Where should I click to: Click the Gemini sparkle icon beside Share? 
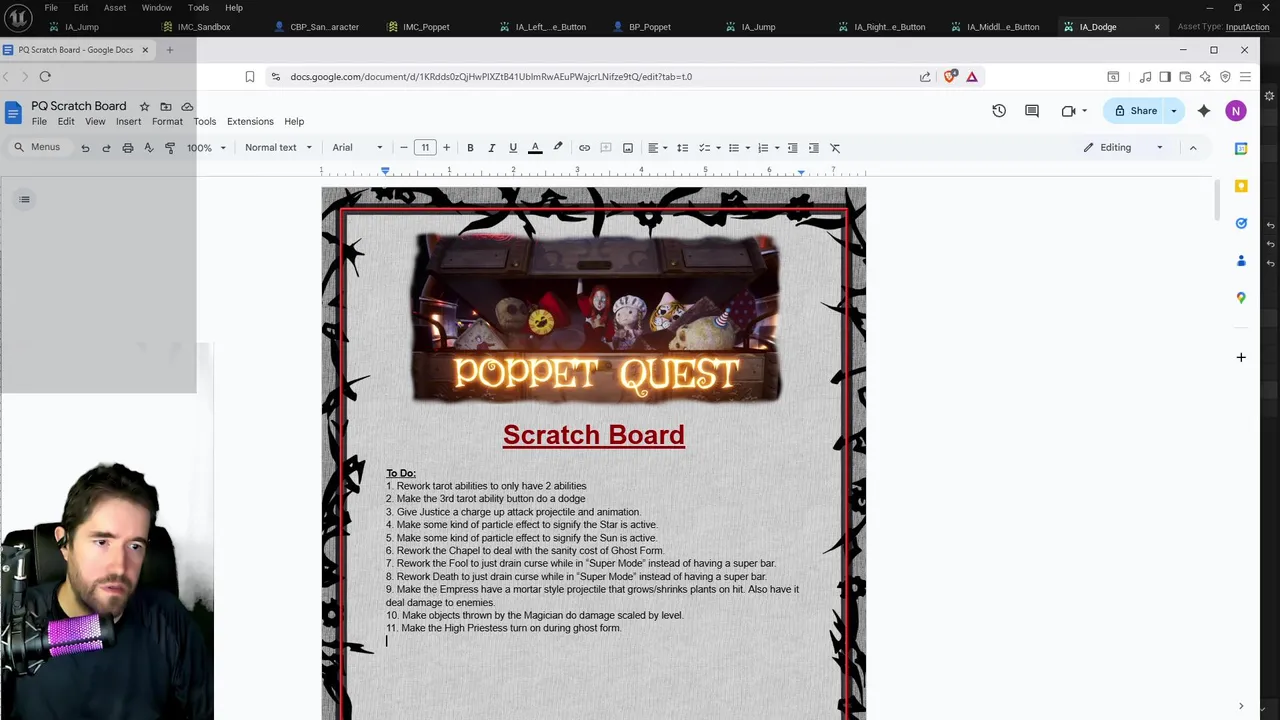[x=1204, y=111]
